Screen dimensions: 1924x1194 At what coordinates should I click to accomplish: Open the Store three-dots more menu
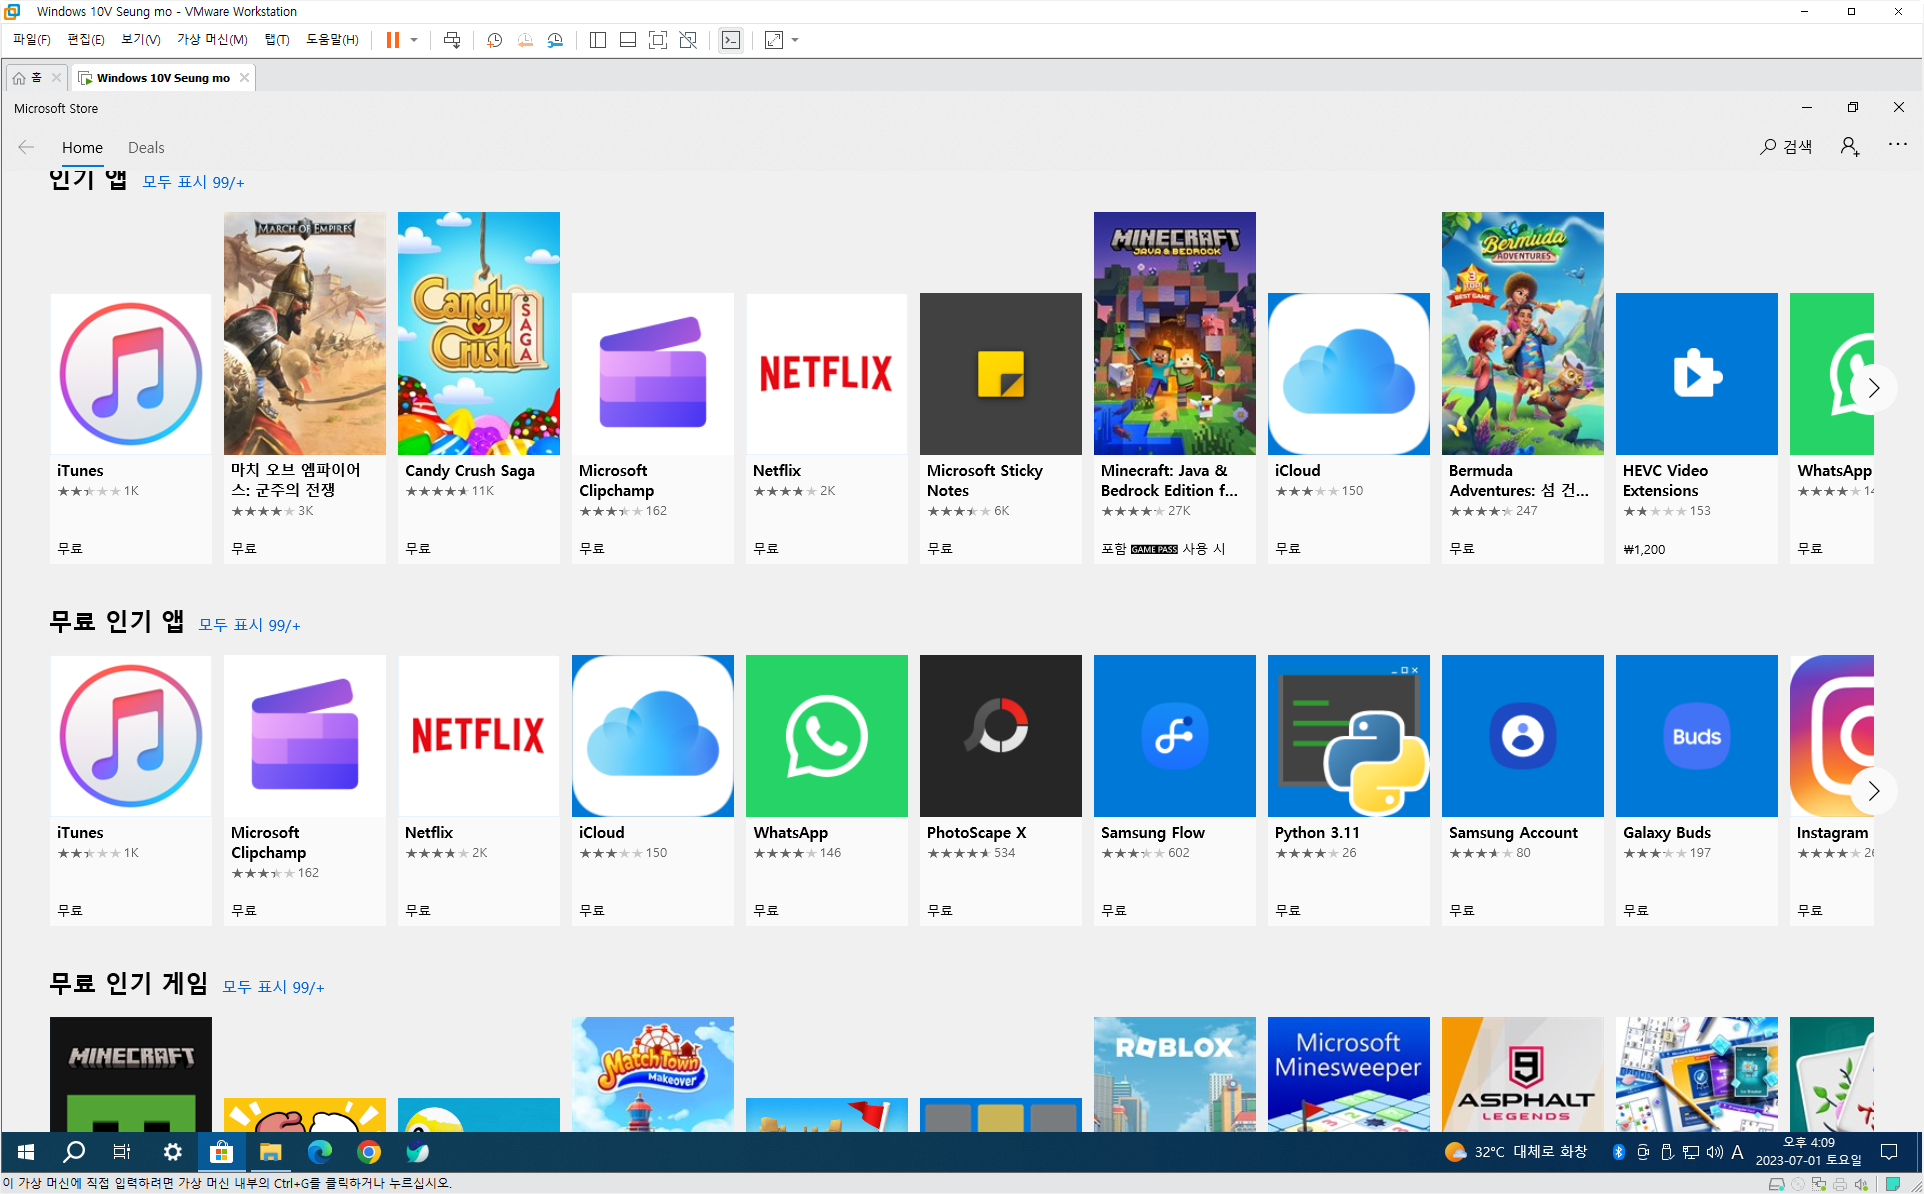[x=1897, y=145]
